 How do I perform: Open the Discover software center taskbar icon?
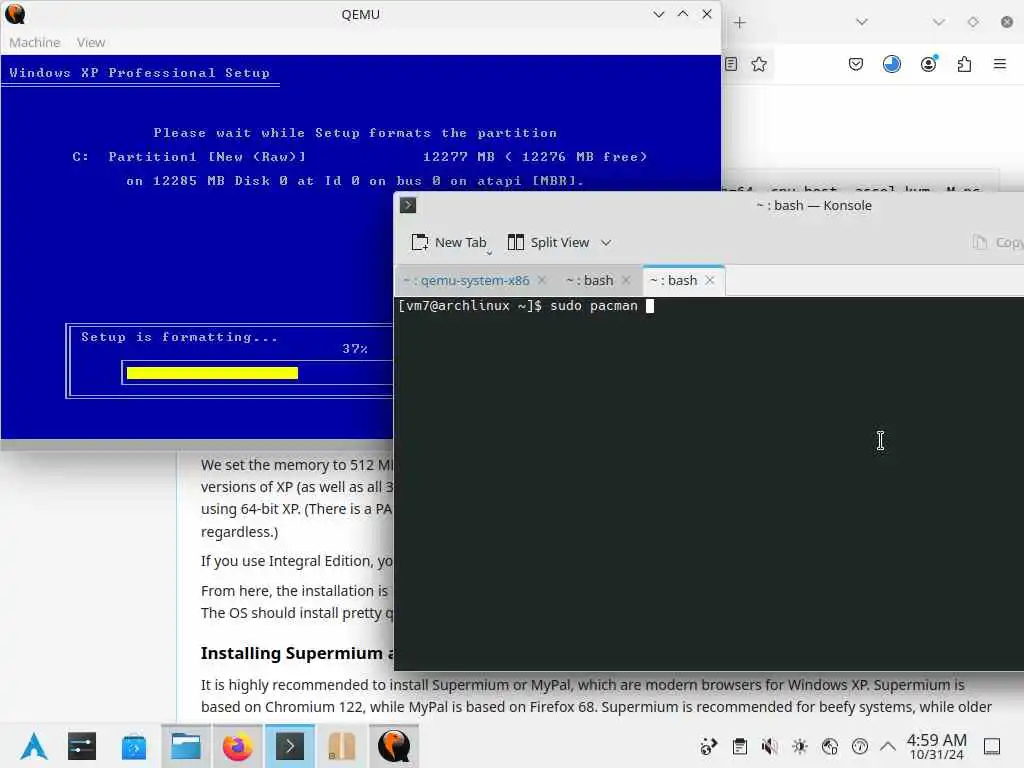134,746
